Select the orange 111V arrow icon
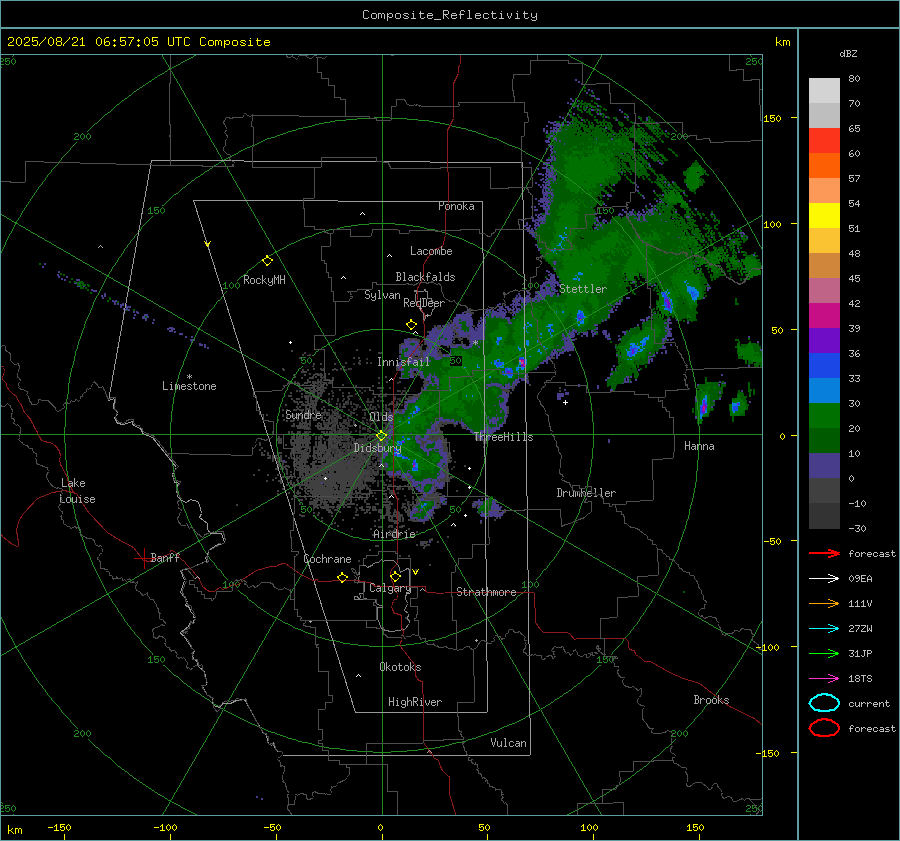This screenshot has height=841, width=900. (824, 603)
